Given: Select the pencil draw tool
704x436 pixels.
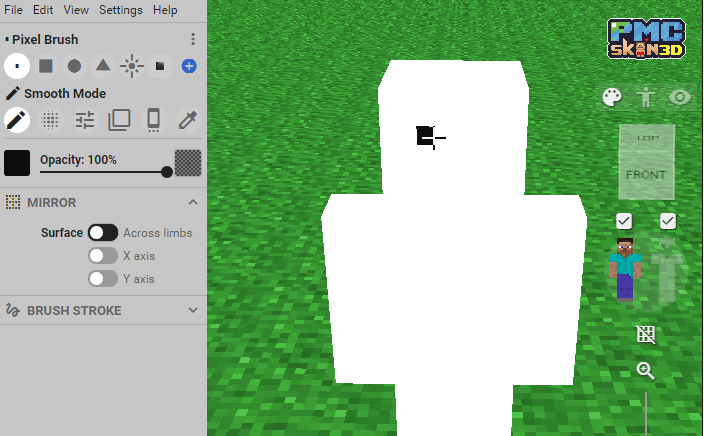Looking at the screenshot, I should click(x=17, y=120).
